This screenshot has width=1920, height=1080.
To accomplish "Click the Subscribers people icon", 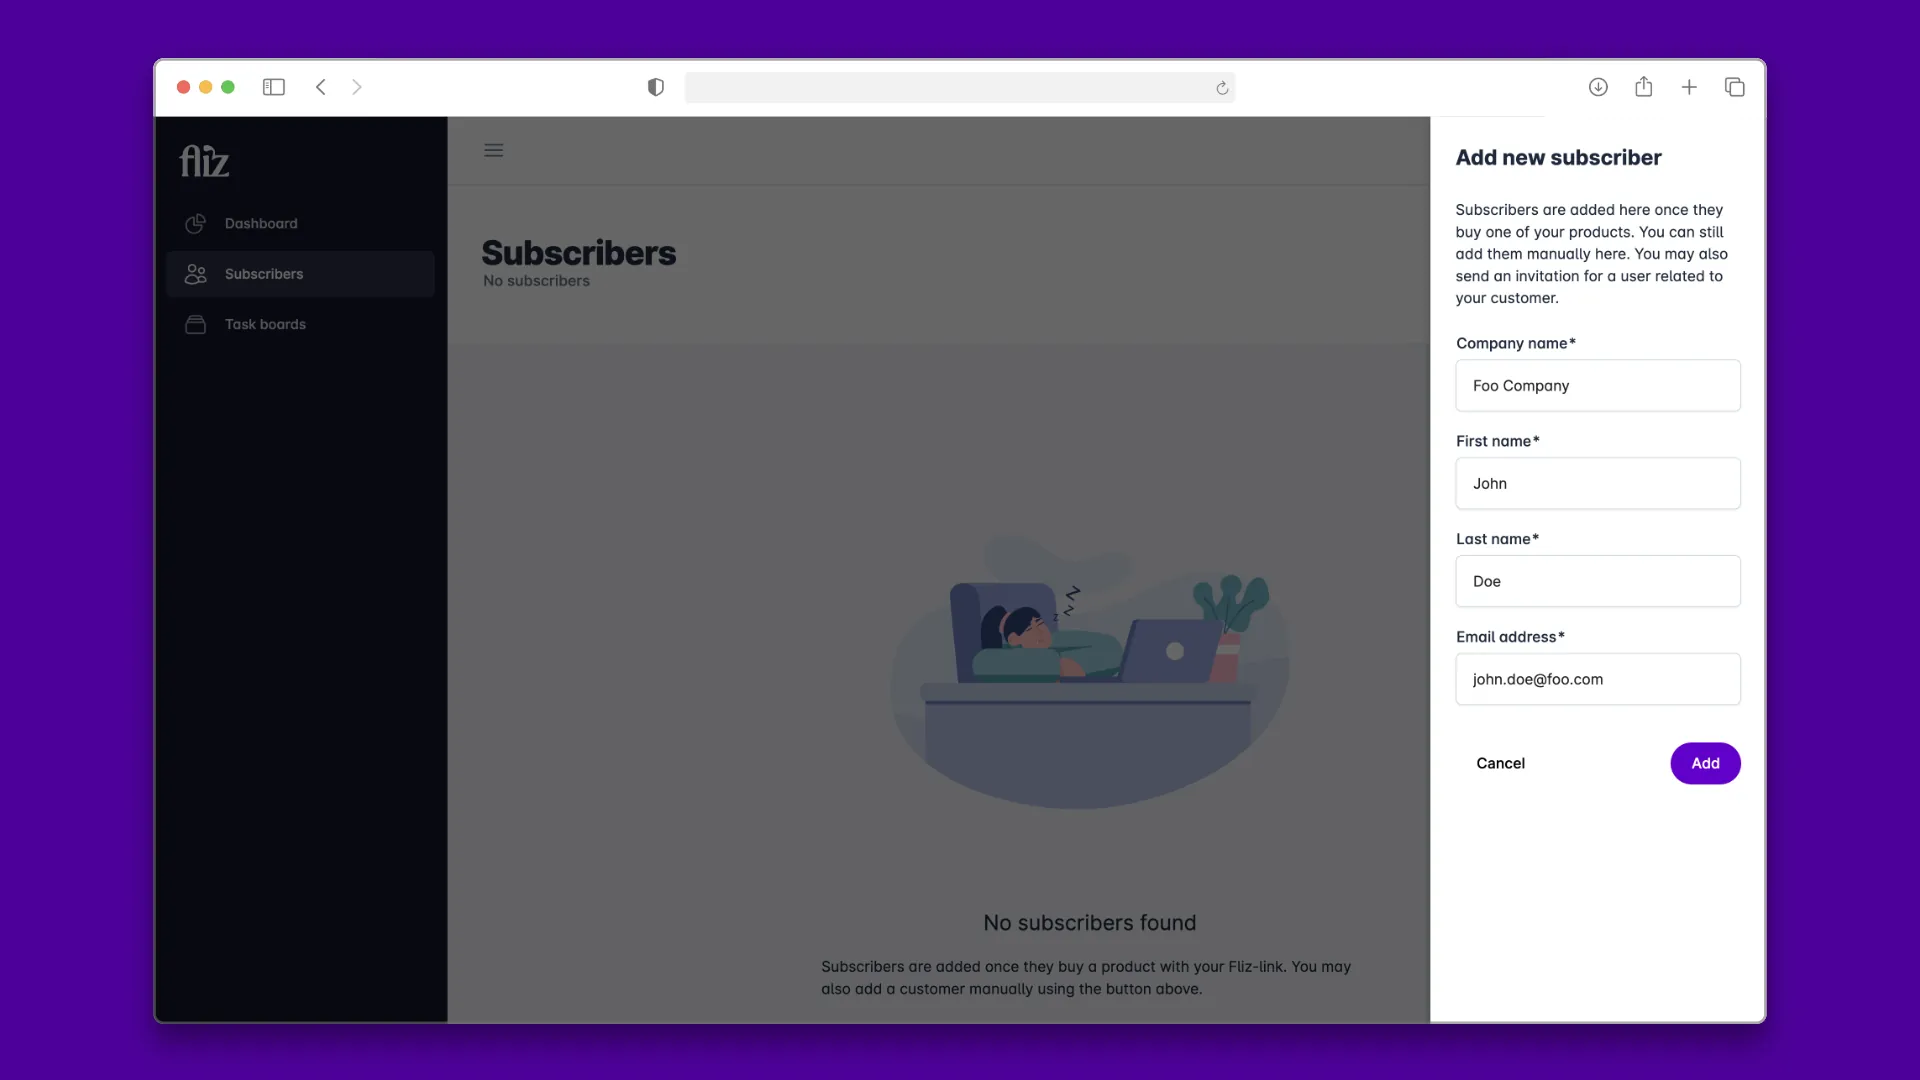I will click(x=196, y=274).
